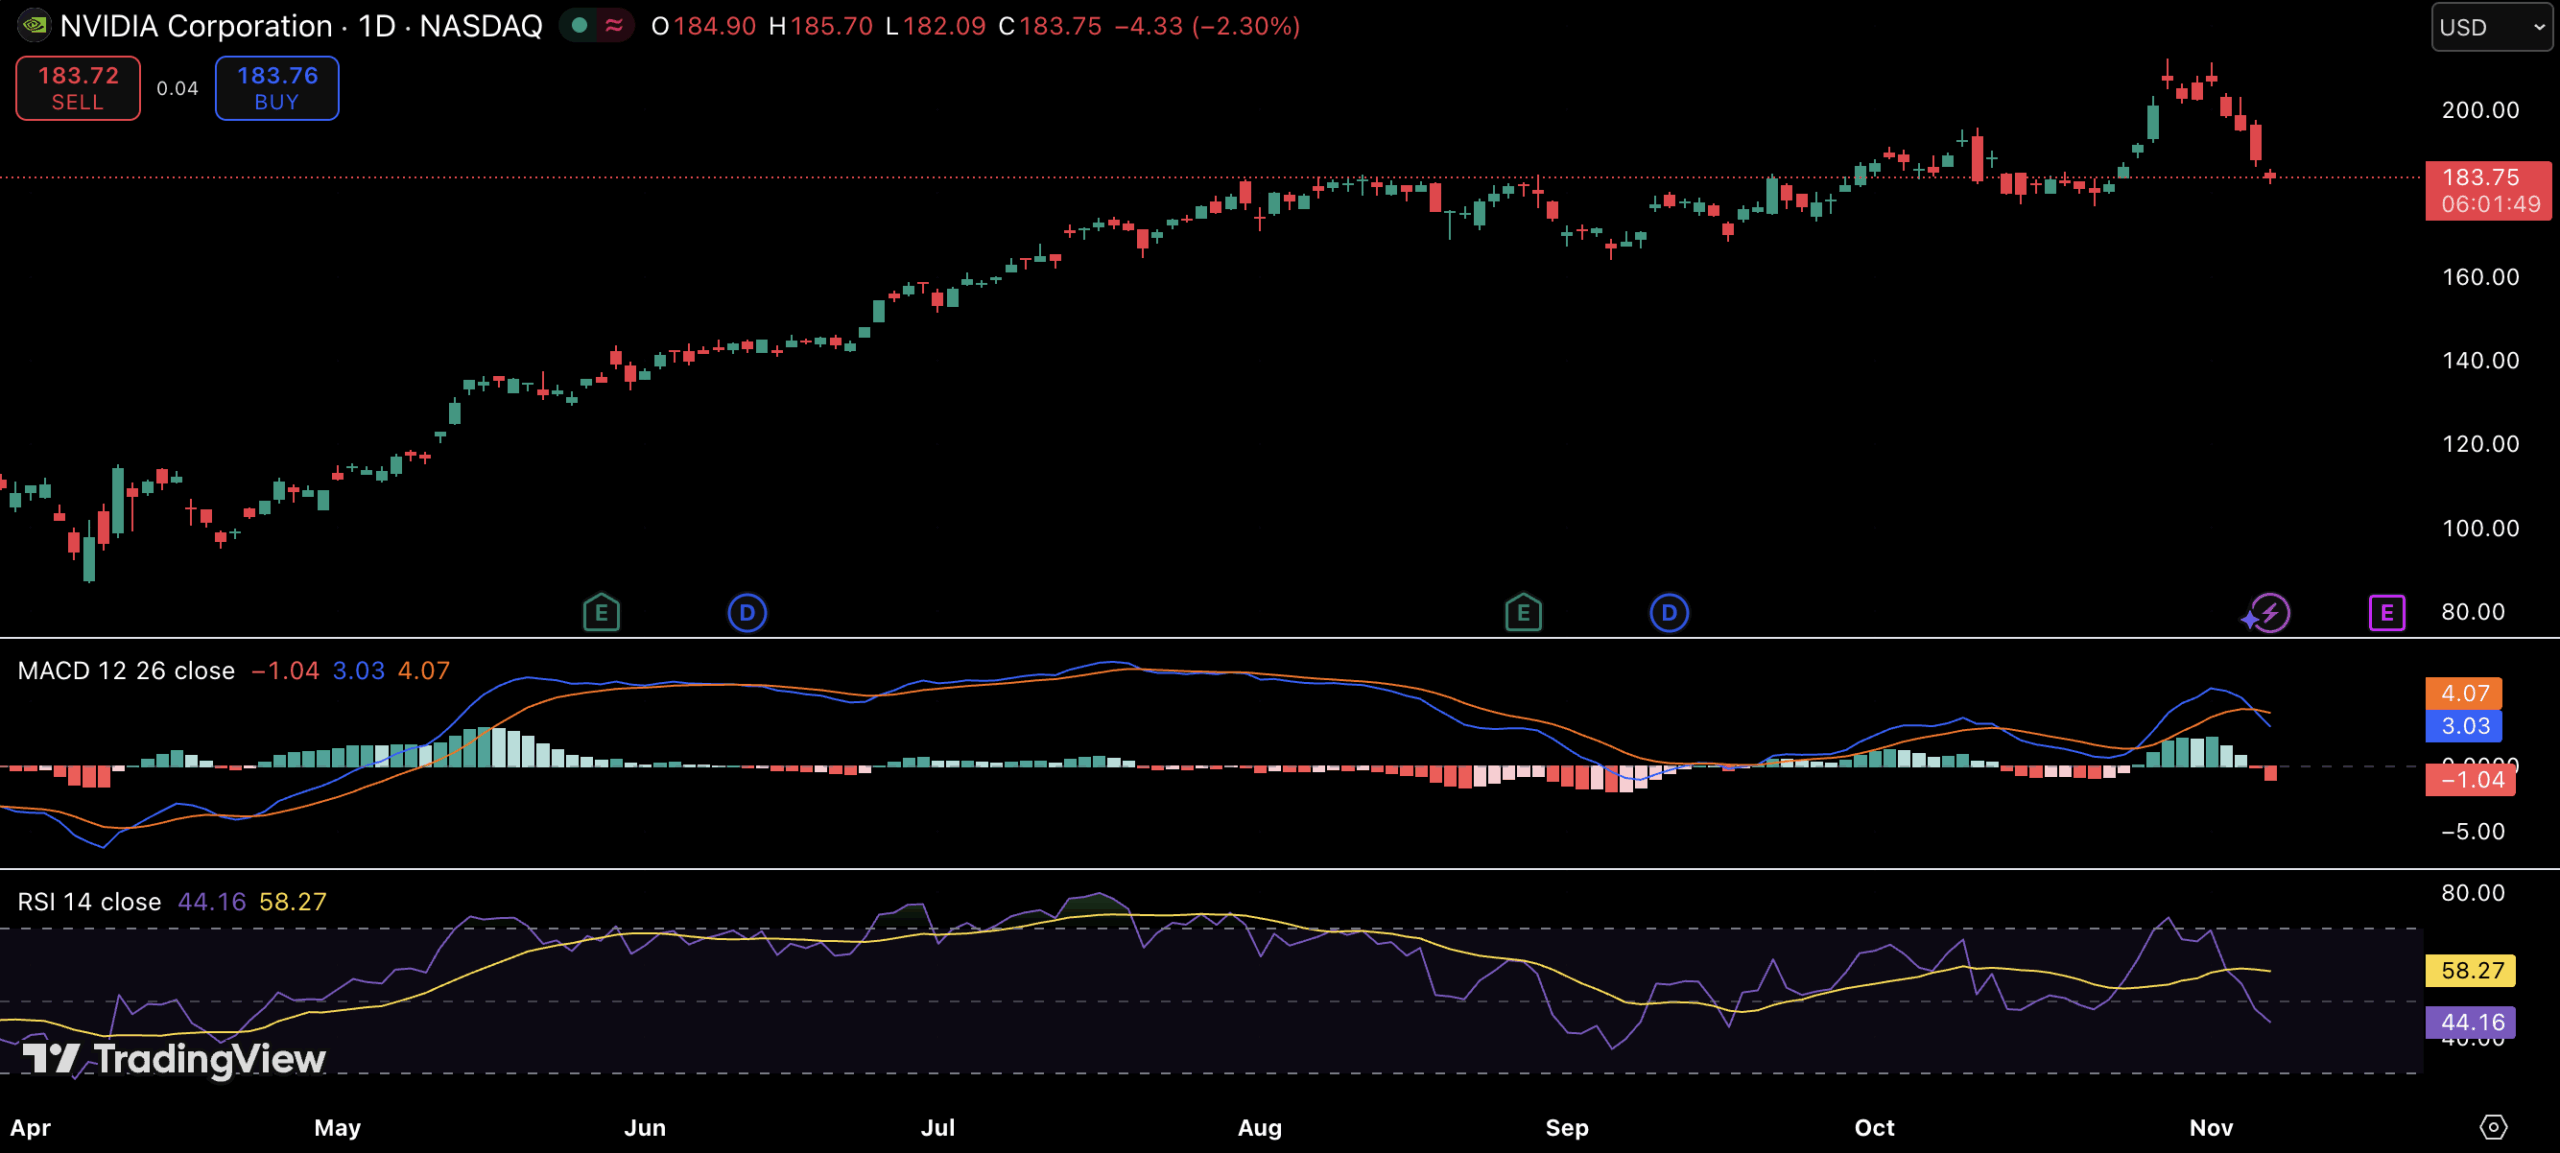The image size is (2560, 1153).
Task: Click the 183.72 SELL button
Action: tap(78, 88)
